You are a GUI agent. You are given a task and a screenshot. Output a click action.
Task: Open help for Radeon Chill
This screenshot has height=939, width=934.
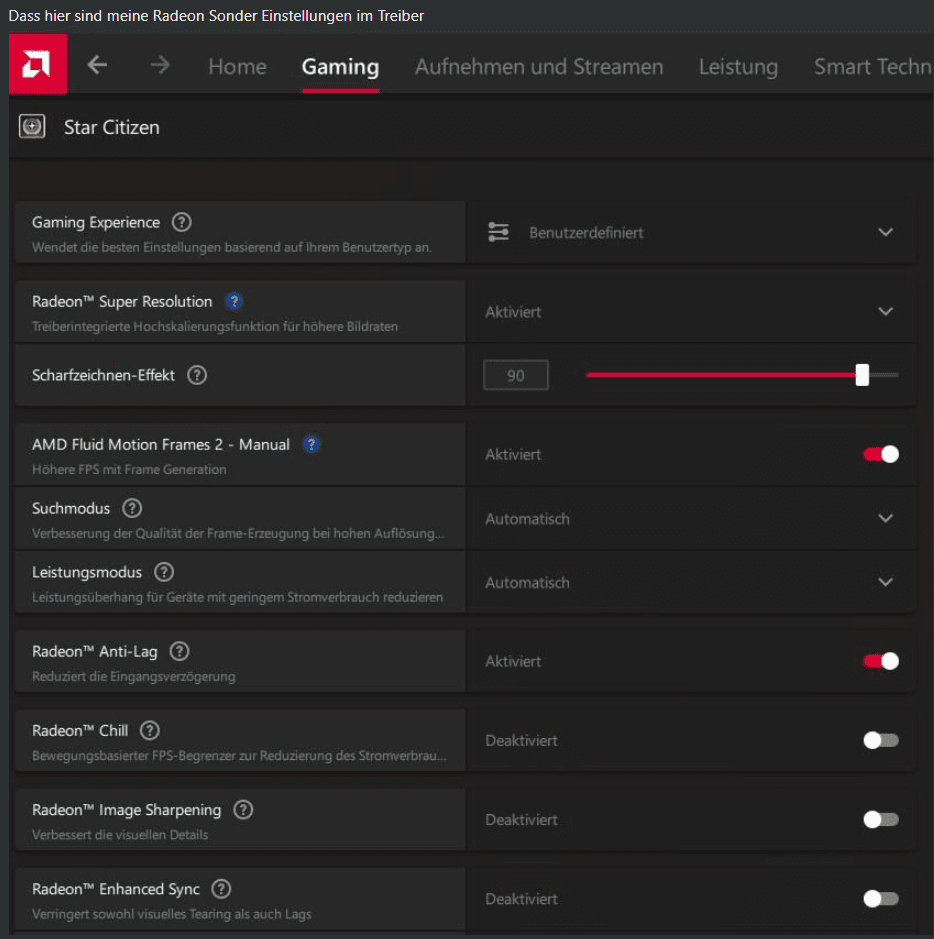coord(150,731)
